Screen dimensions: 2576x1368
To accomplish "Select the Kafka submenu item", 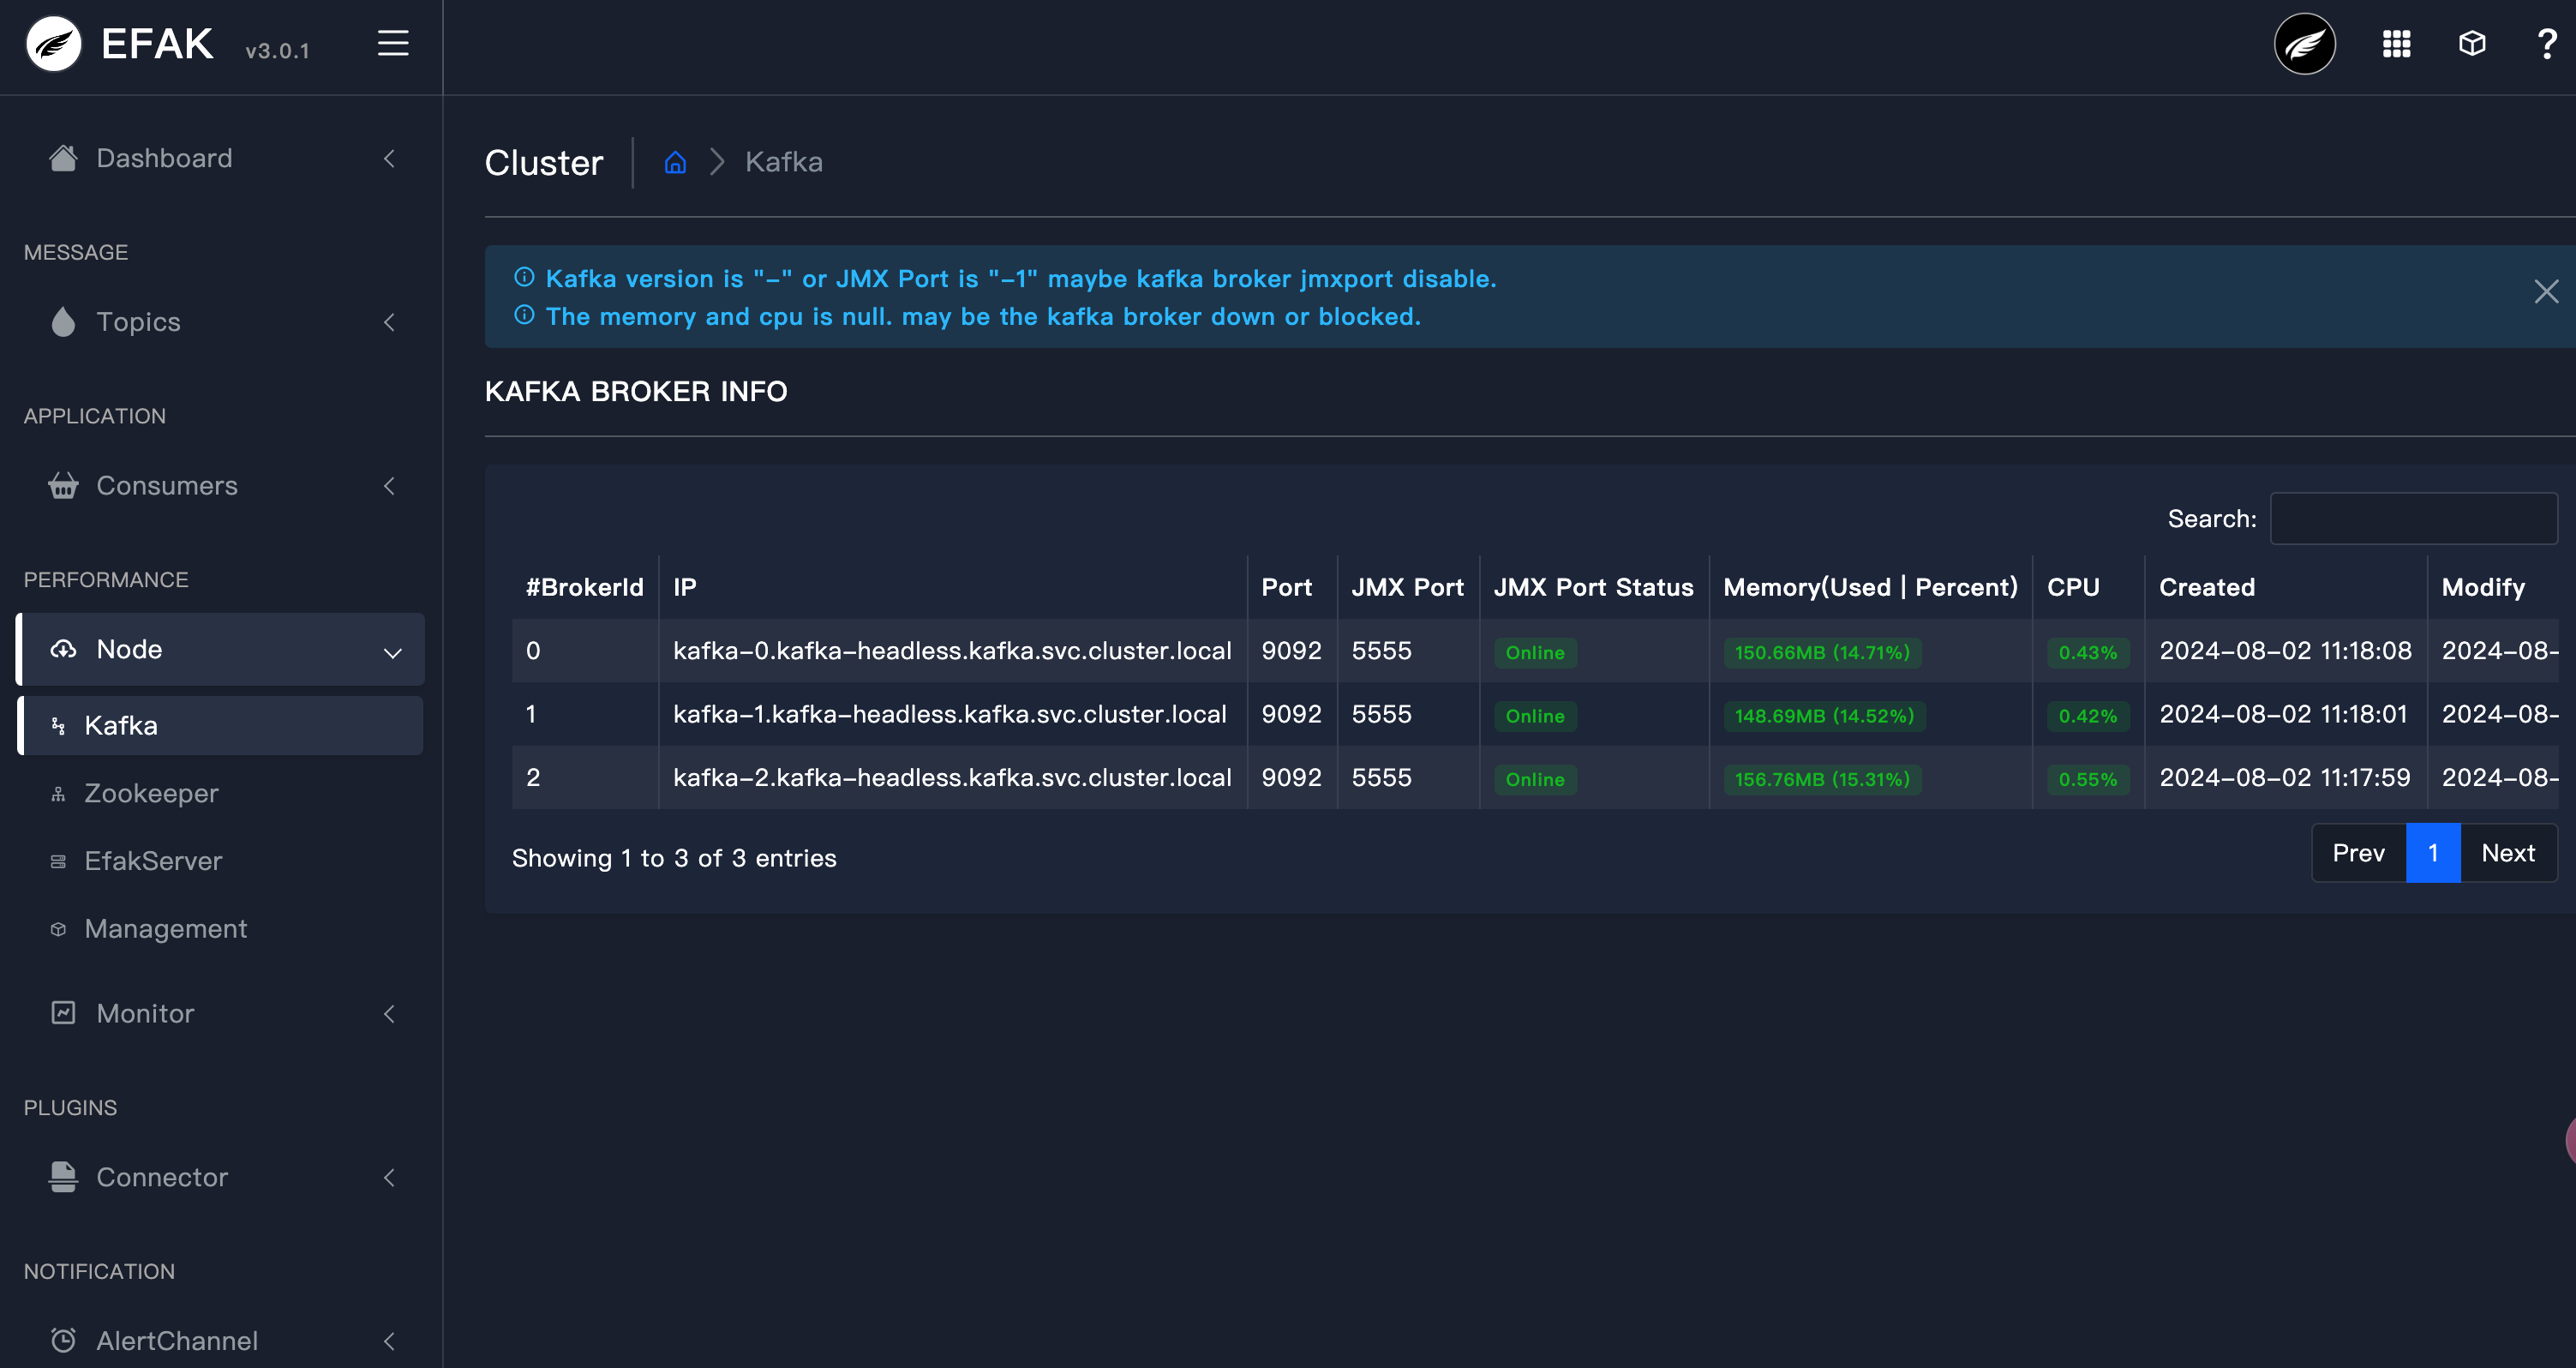I will click(x=222, y=726).
